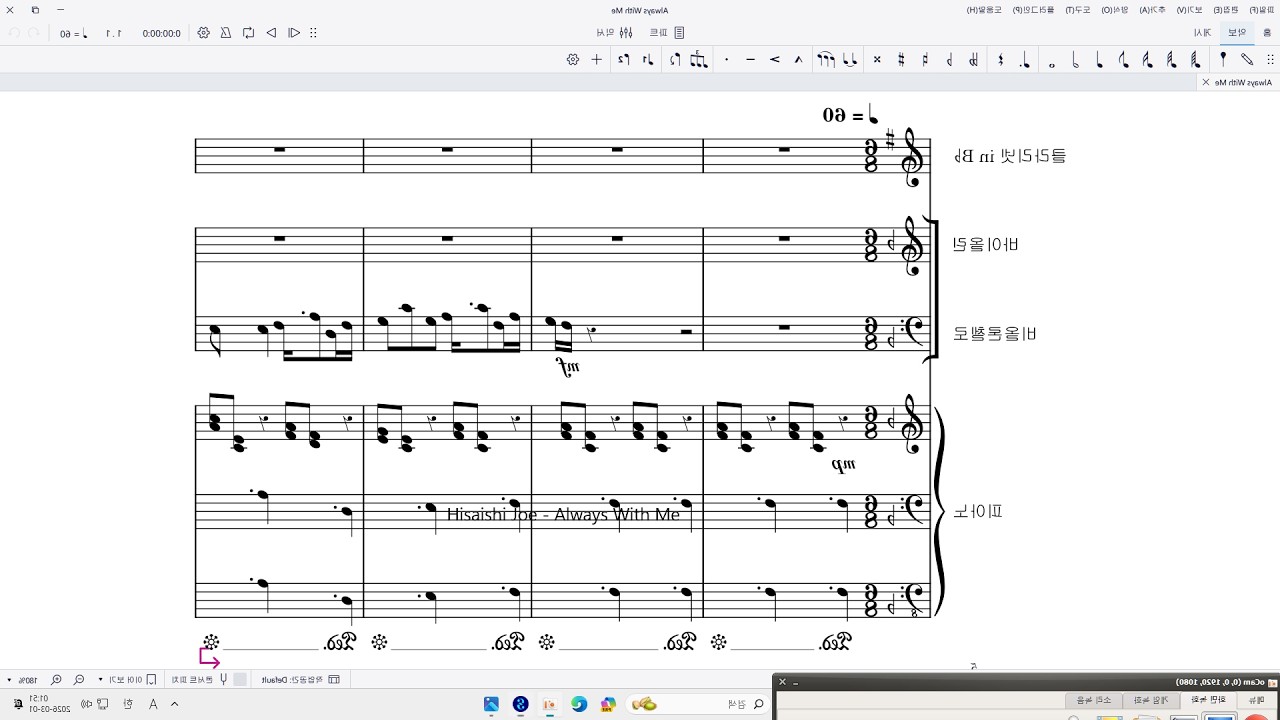
Task: Toggle loop playback
Action: (x=248, y=33)
